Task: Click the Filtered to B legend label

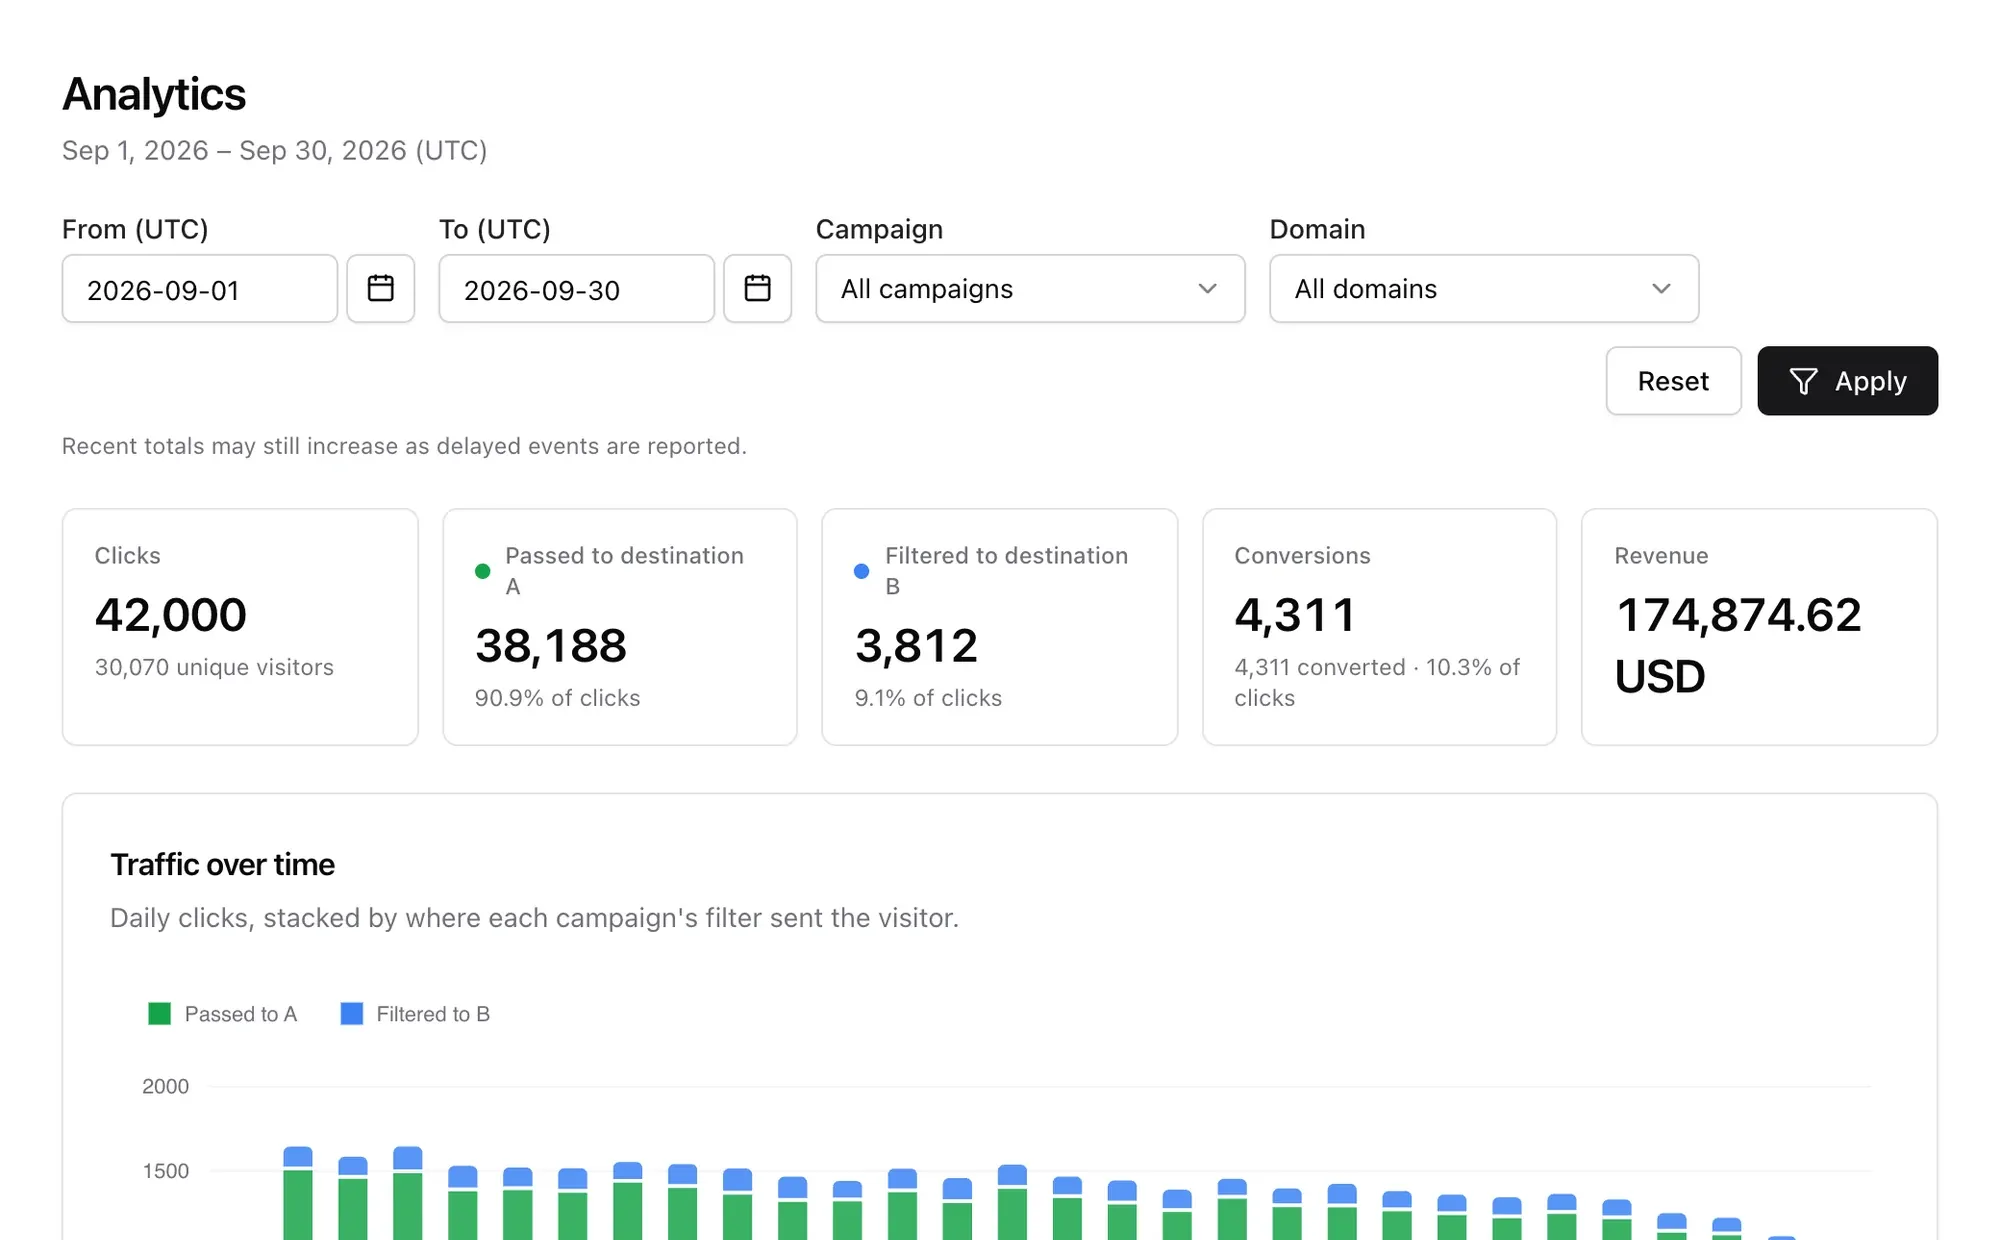Action: (433, 1014)
